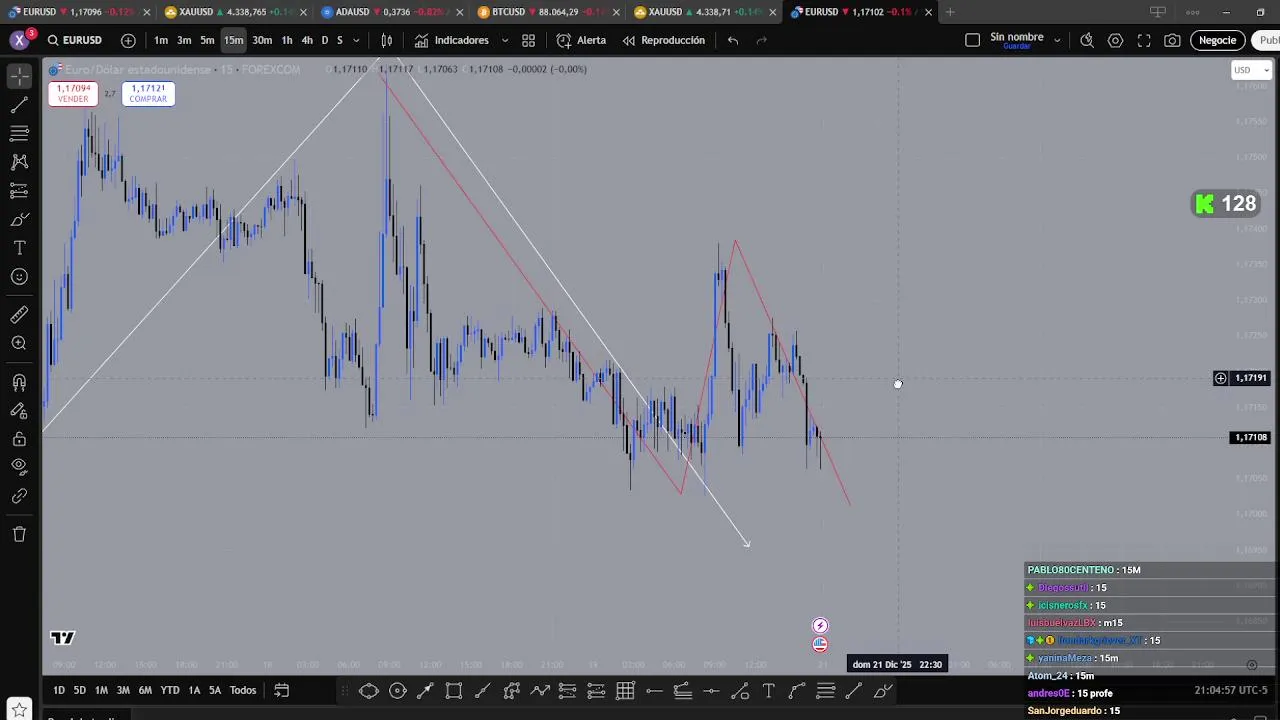Open the Indicadores panel
Viewport: 1280px width, 720px height.
click(x=452, y=40)
